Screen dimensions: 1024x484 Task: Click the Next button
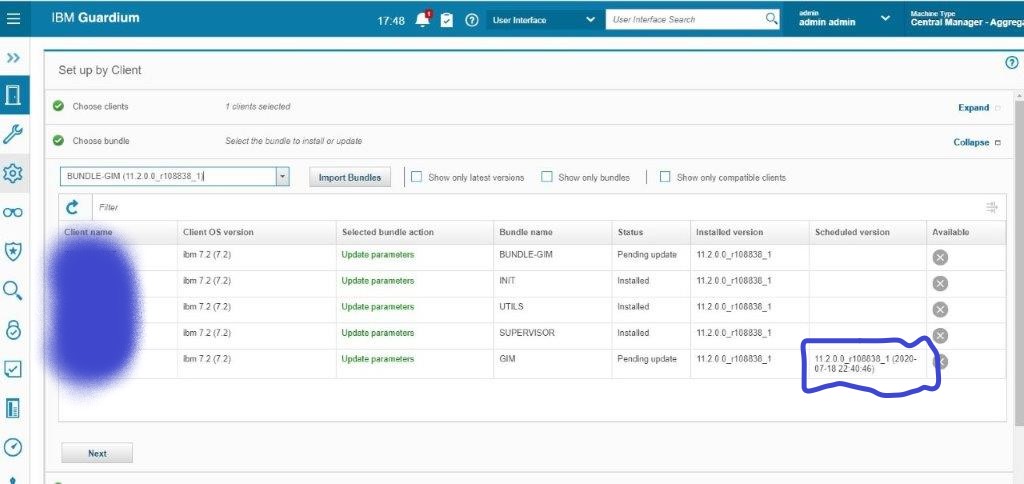[x=97, y=453]
